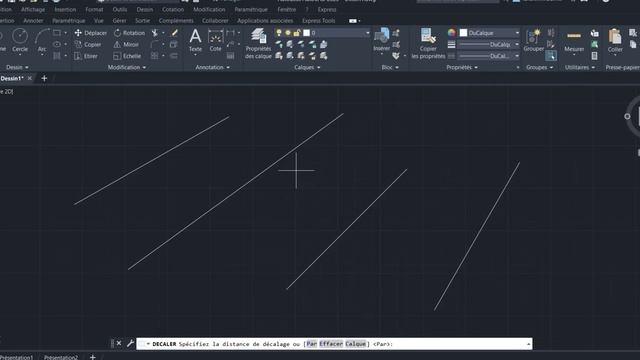This screenshot has height=360, width=640.
Task: Add a new drawing tab
Action: coord(44,78)
